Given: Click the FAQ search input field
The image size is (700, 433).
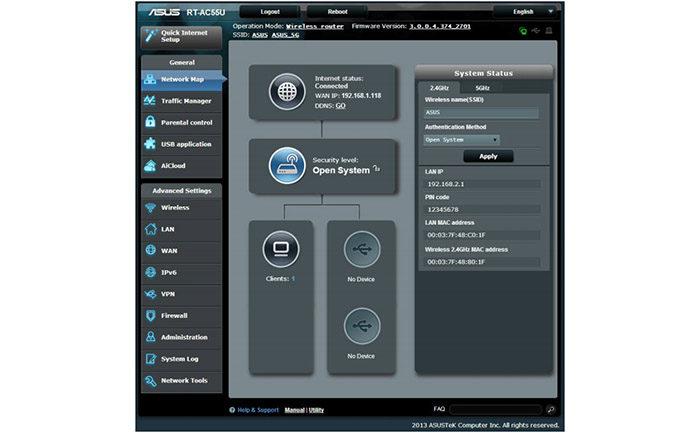Looking at the screenshot, I should pos(496,409).
